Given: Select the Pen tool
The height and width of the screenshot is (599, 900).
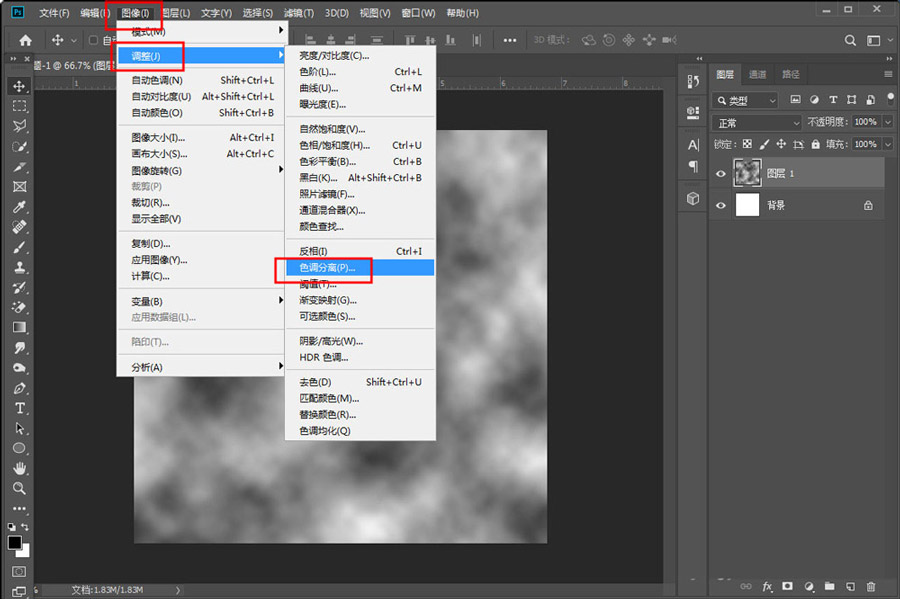Looking at the screenshot, I should 19,388.
